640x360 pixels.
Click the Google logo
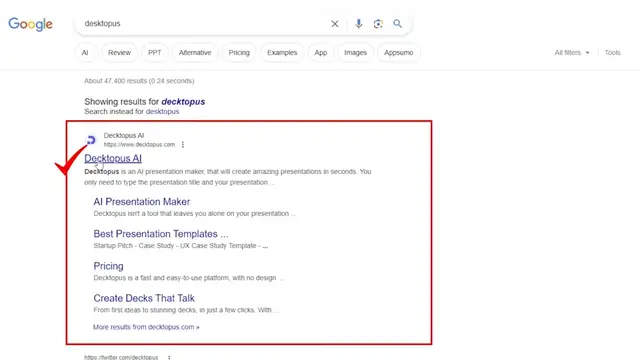(x=30, y=24)
